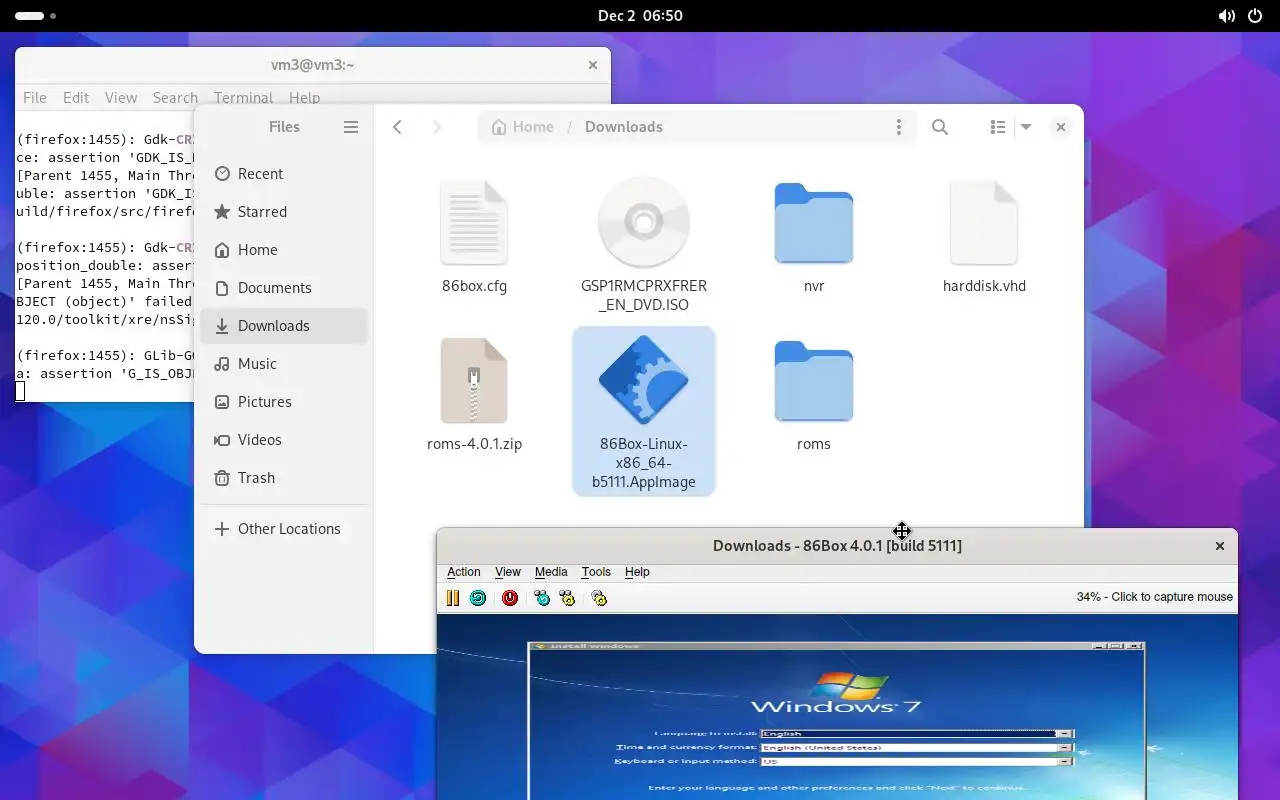Switch Files to list view
The width and height of the screenshot is (1280, 800).
[998, 127]
